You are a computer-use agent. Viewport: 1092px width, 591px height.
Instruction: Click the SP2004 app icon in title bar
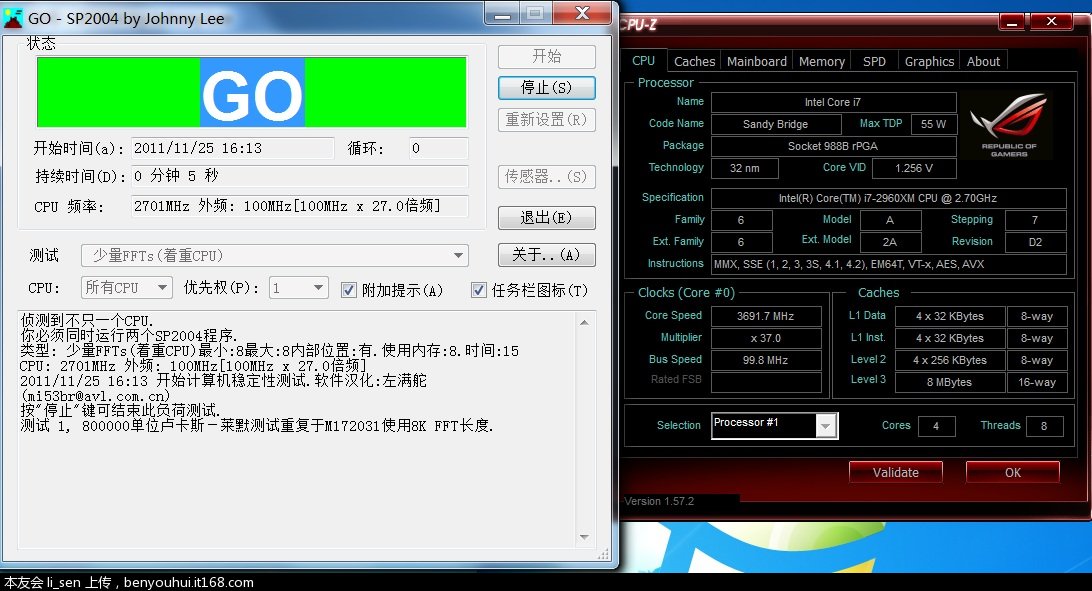(x=13, y=17)
